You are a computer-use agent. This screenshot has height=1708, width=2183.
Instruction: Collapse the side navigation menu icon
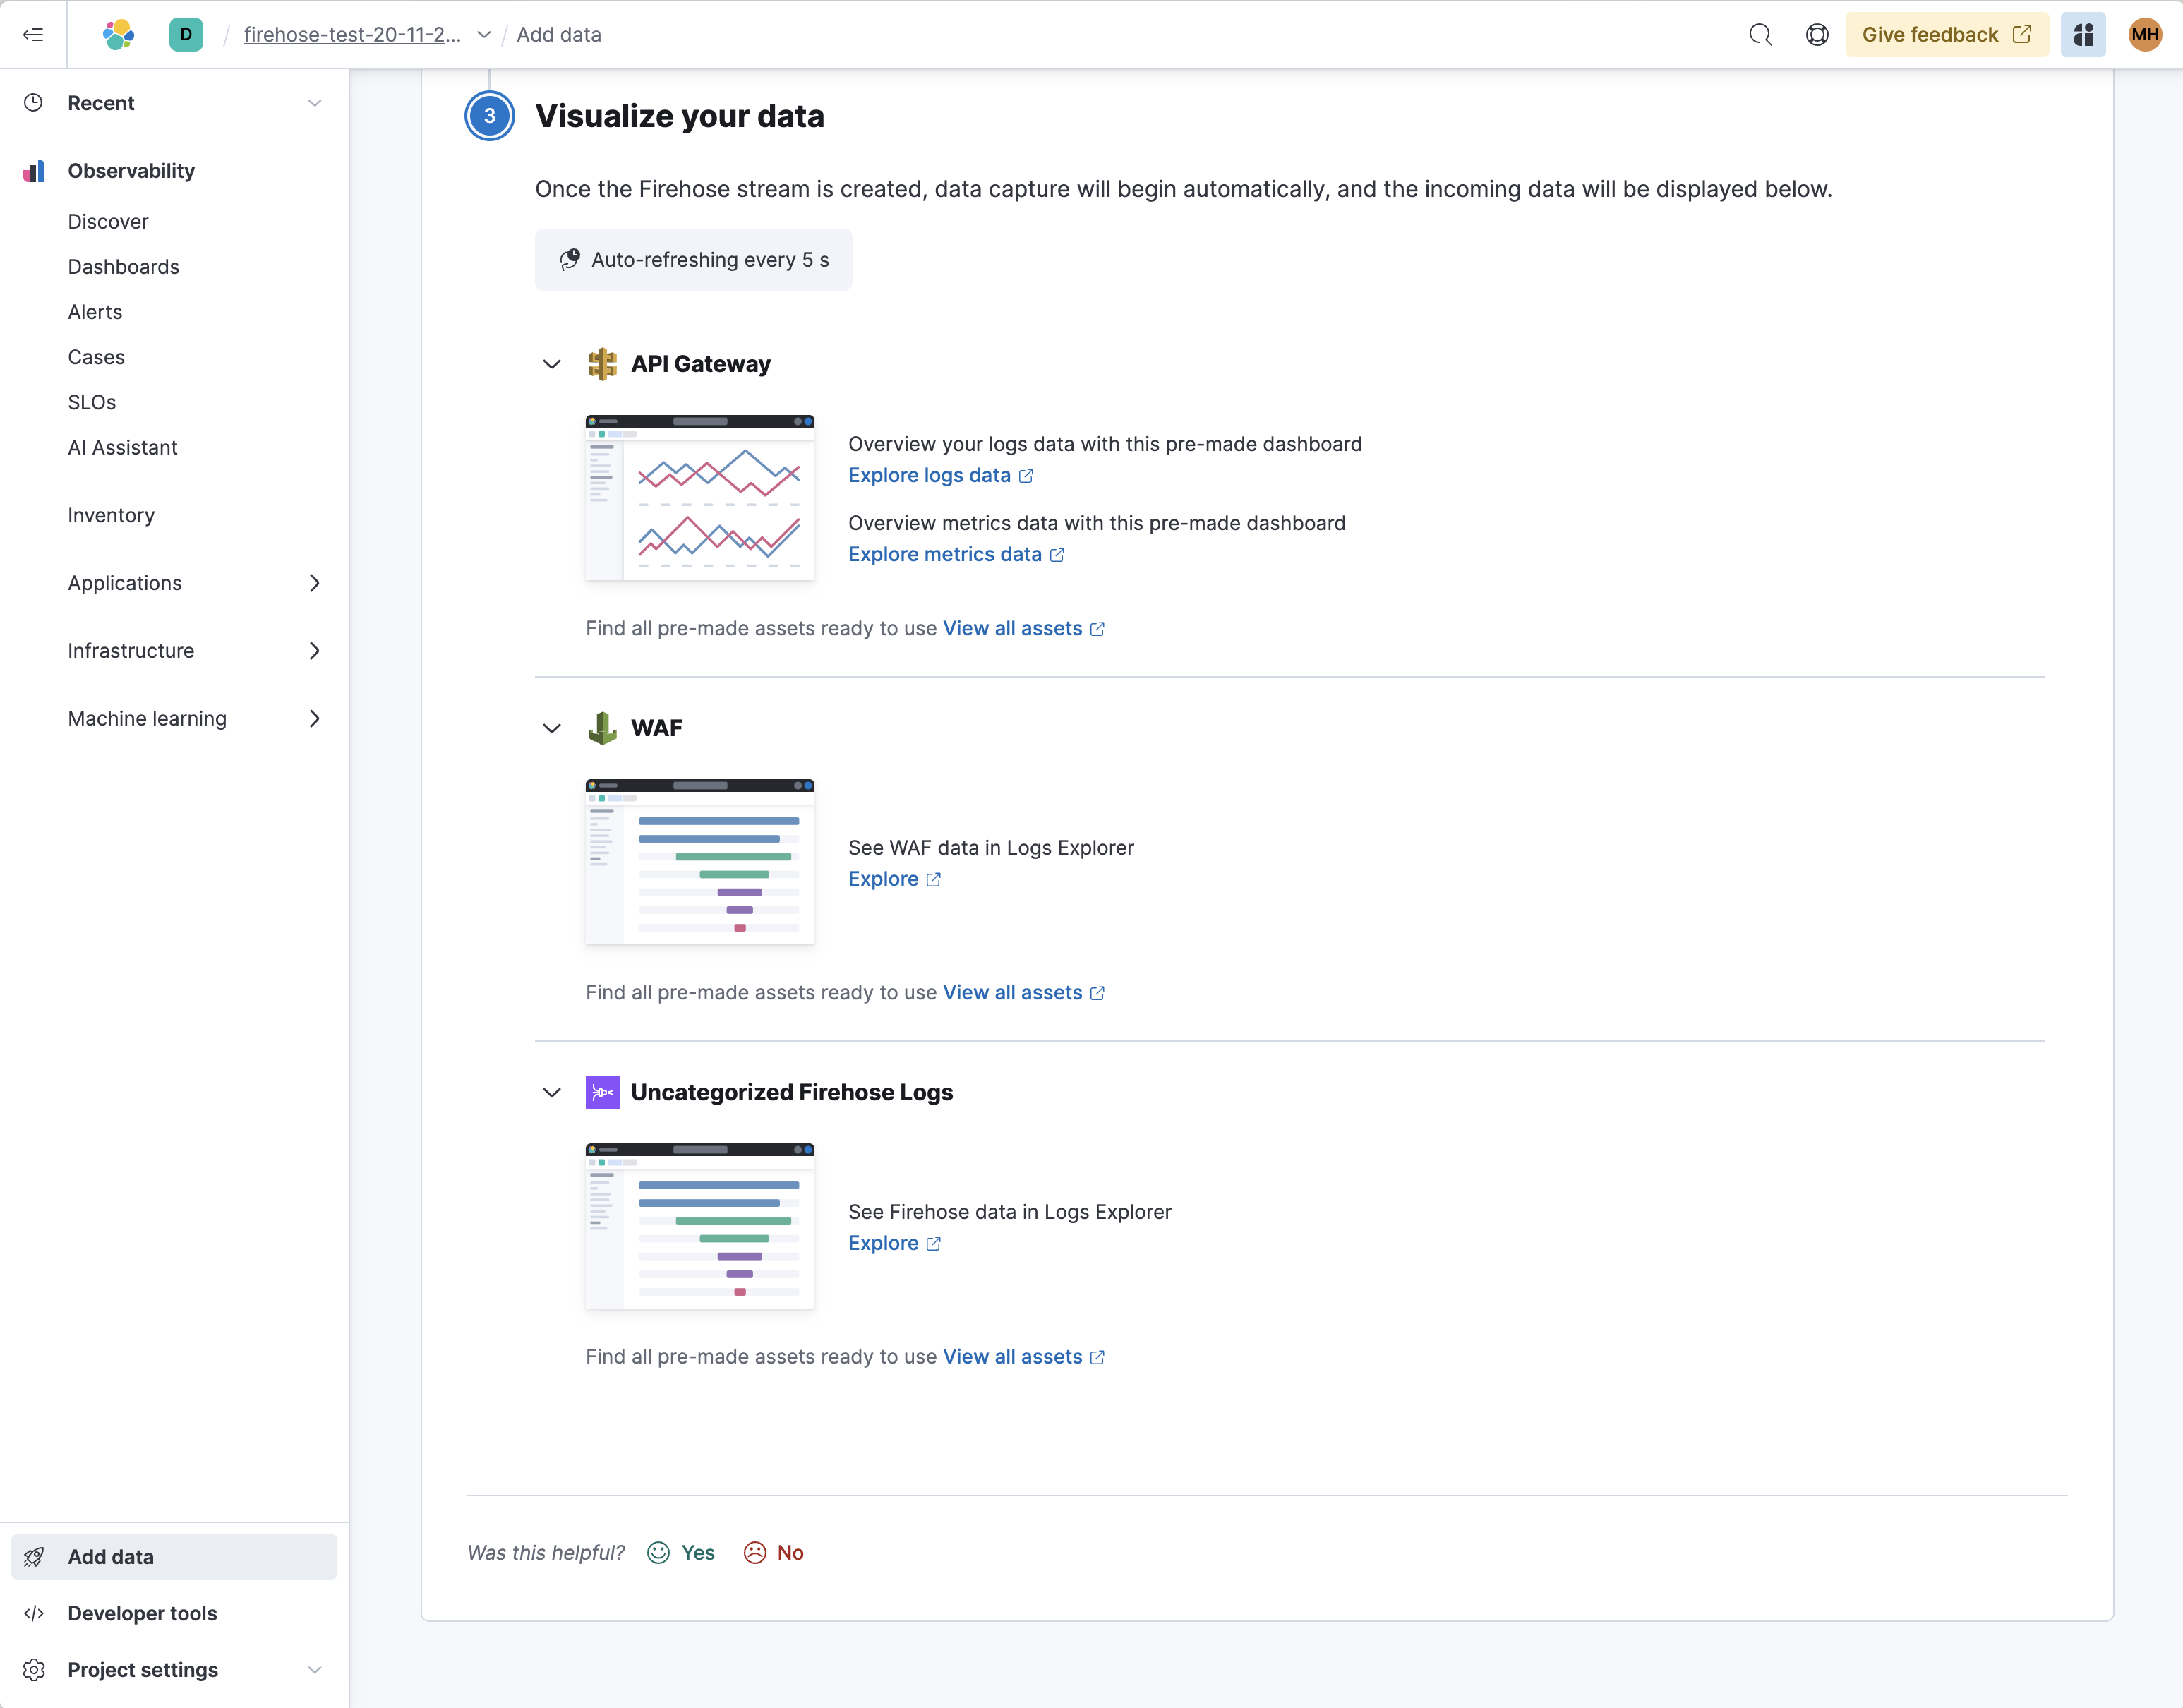33,35
